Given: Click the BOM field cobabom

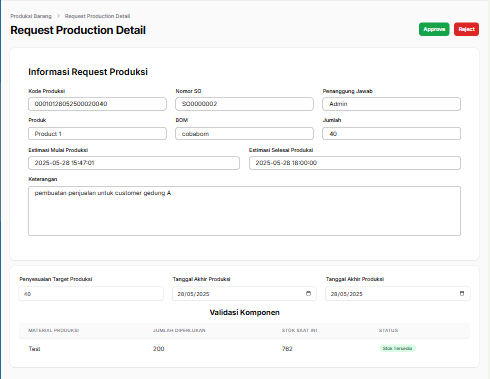Looking at the screenshot, I should pyautogui.click(x=244, y=134).
